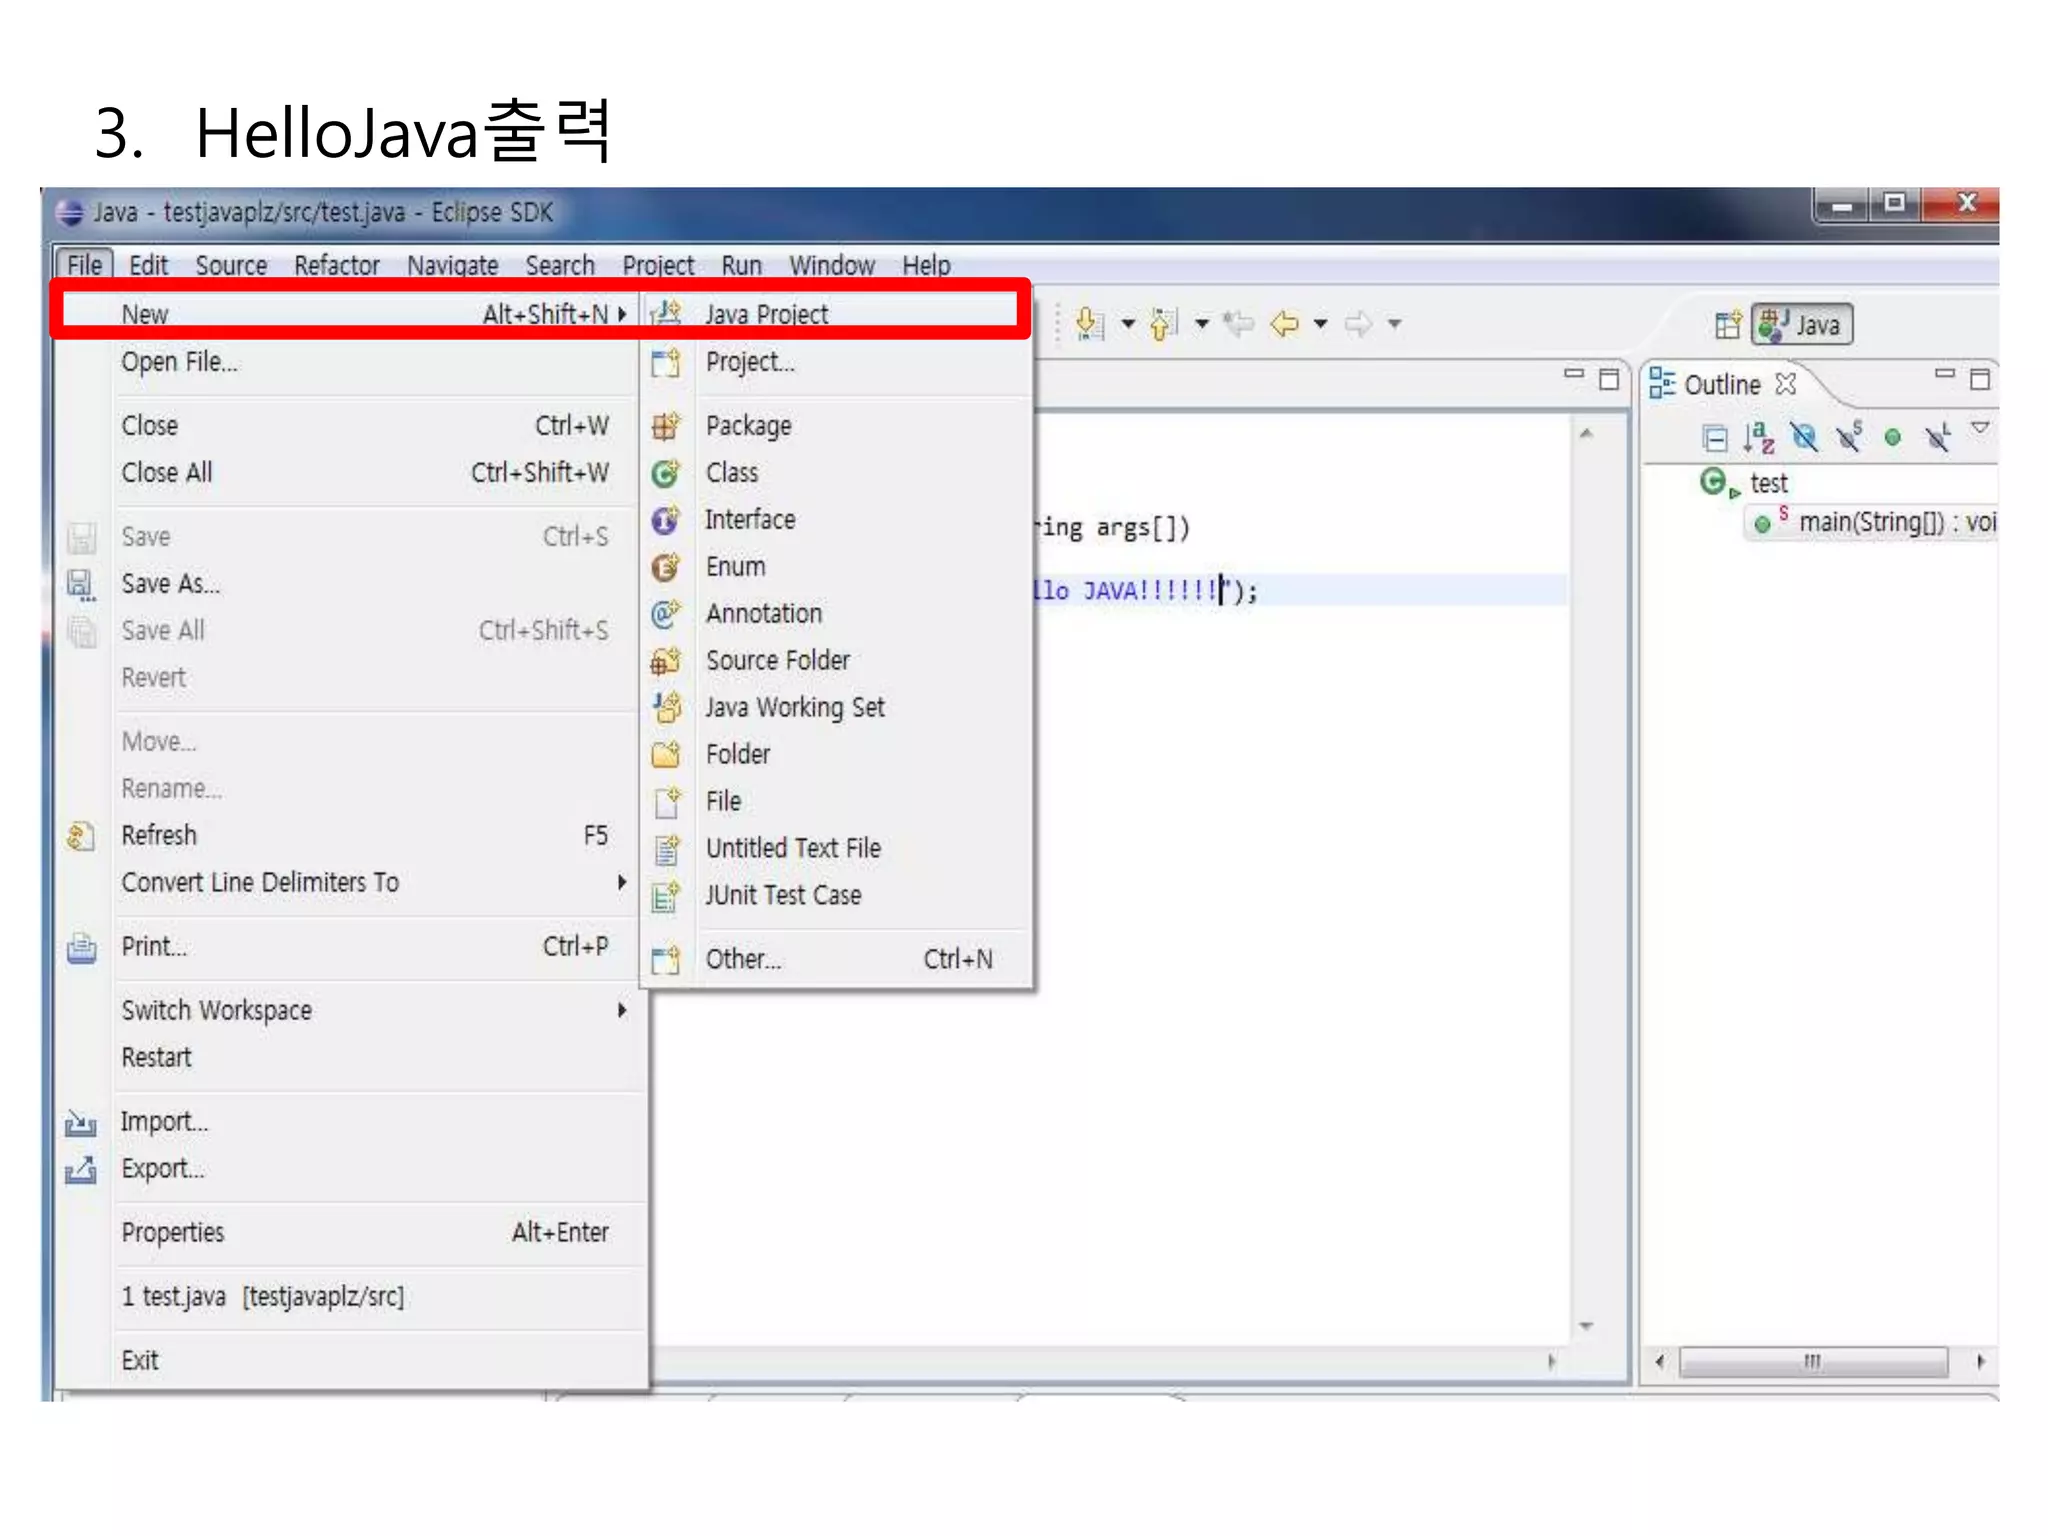Click the Print printer icon
The image size is (2048, 1536).
point(81,947)
